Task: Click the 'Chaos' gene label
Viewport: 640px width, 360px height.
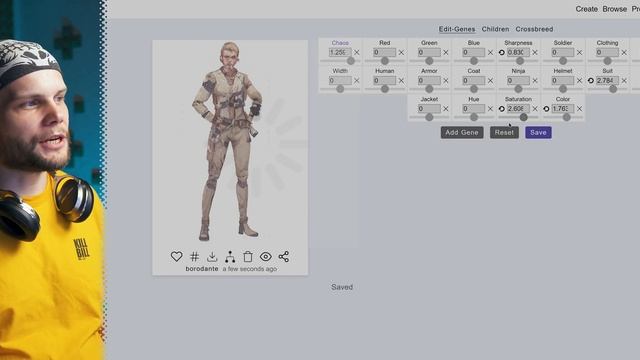Action: tap(340, 42)
